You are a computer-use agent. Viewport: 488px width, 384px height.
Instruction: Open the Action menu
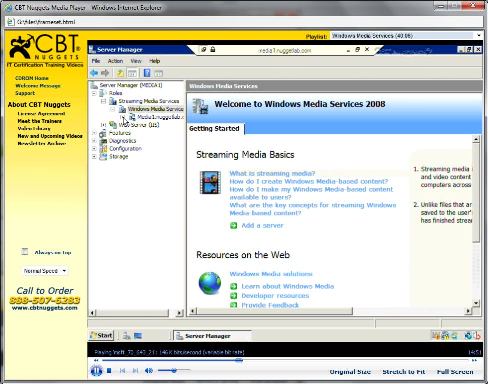tap(115, 61)
